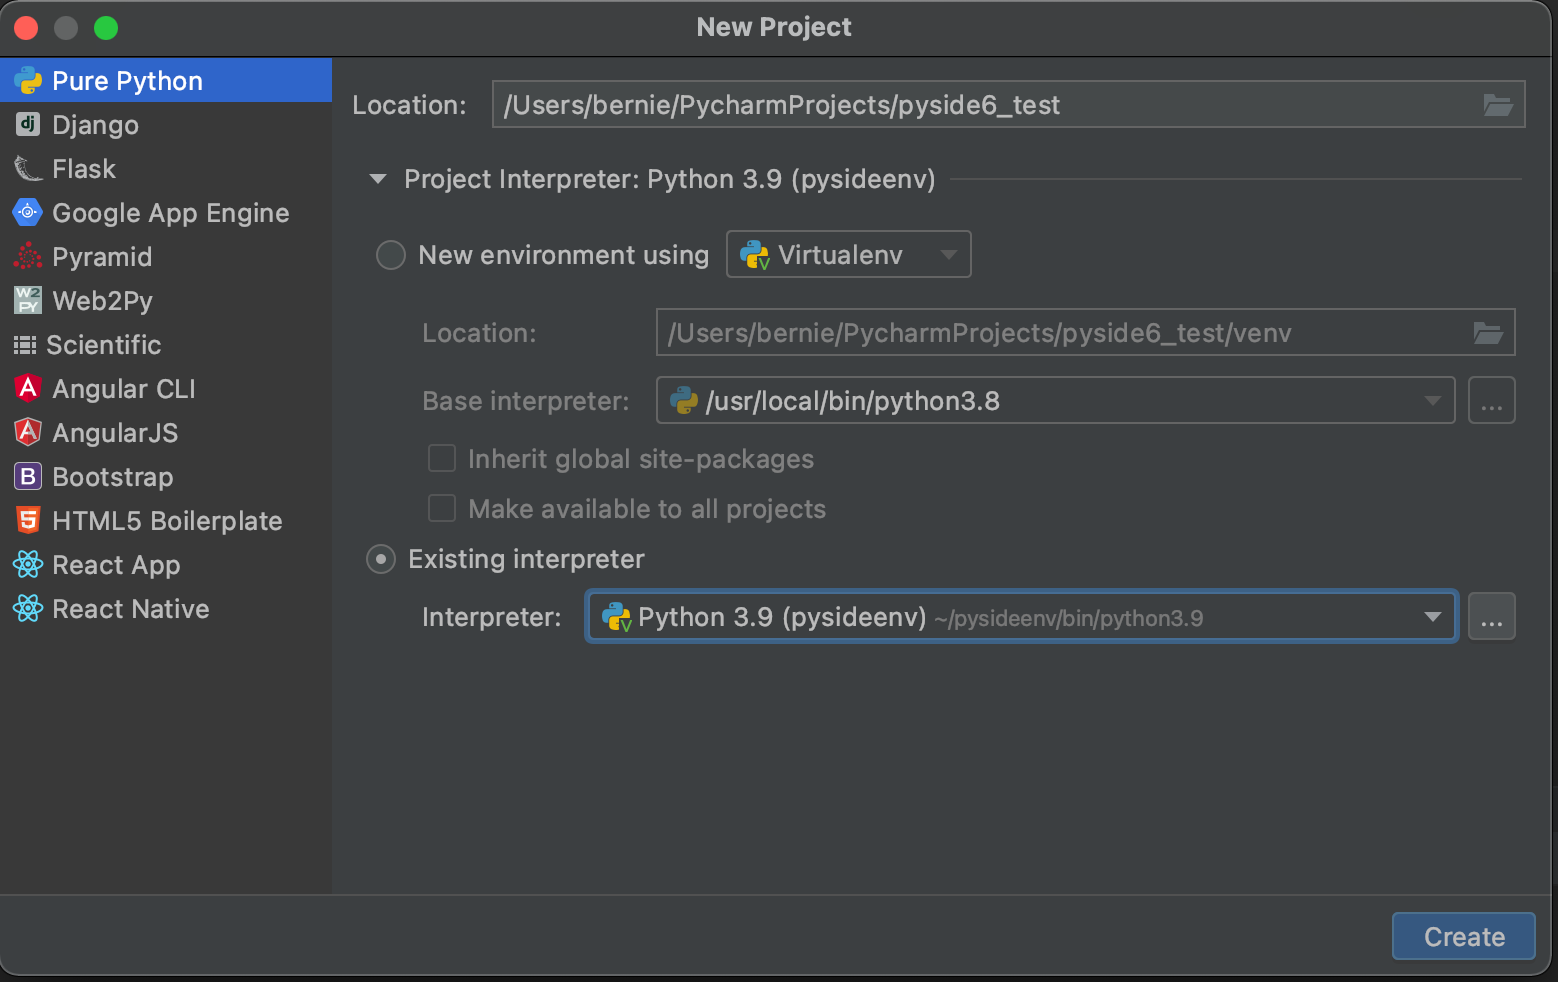Browse folder for project Location
The height and width of the screenshot is (982, 1558).
tap(1497, 105)
